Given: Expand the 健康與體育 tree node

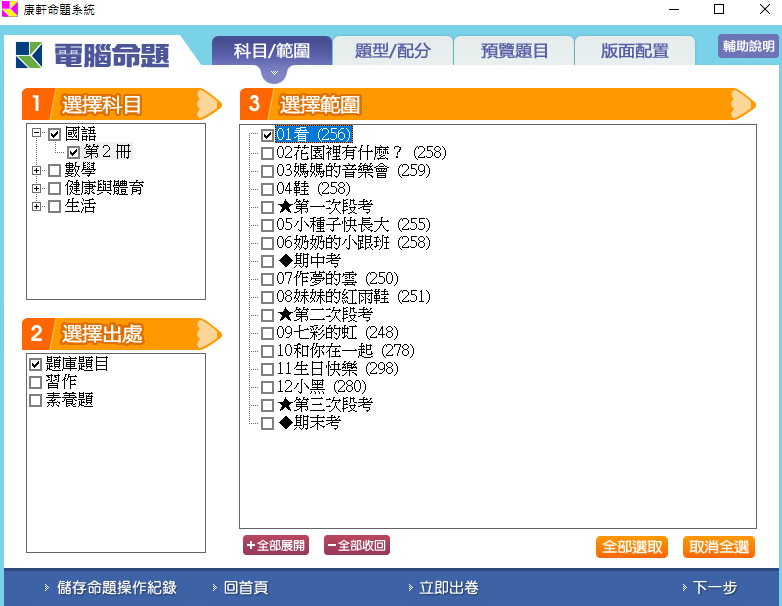Looking at the screenshot, I should click(37, 189).
